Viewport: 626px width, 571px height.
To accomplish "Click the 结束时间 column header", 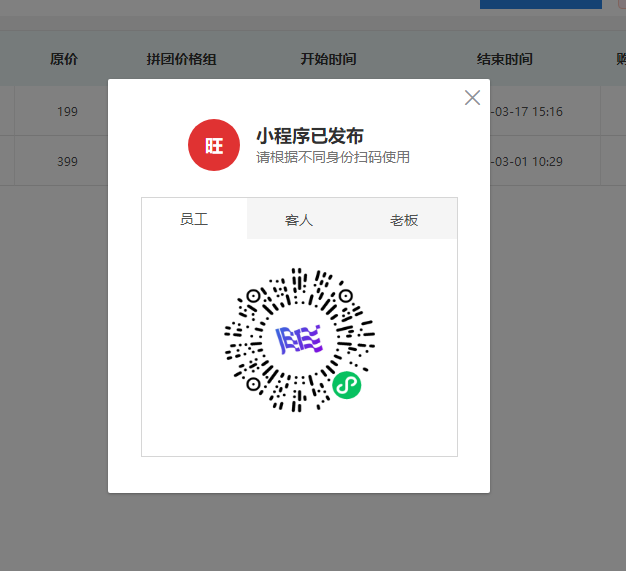I will (505, 59).
